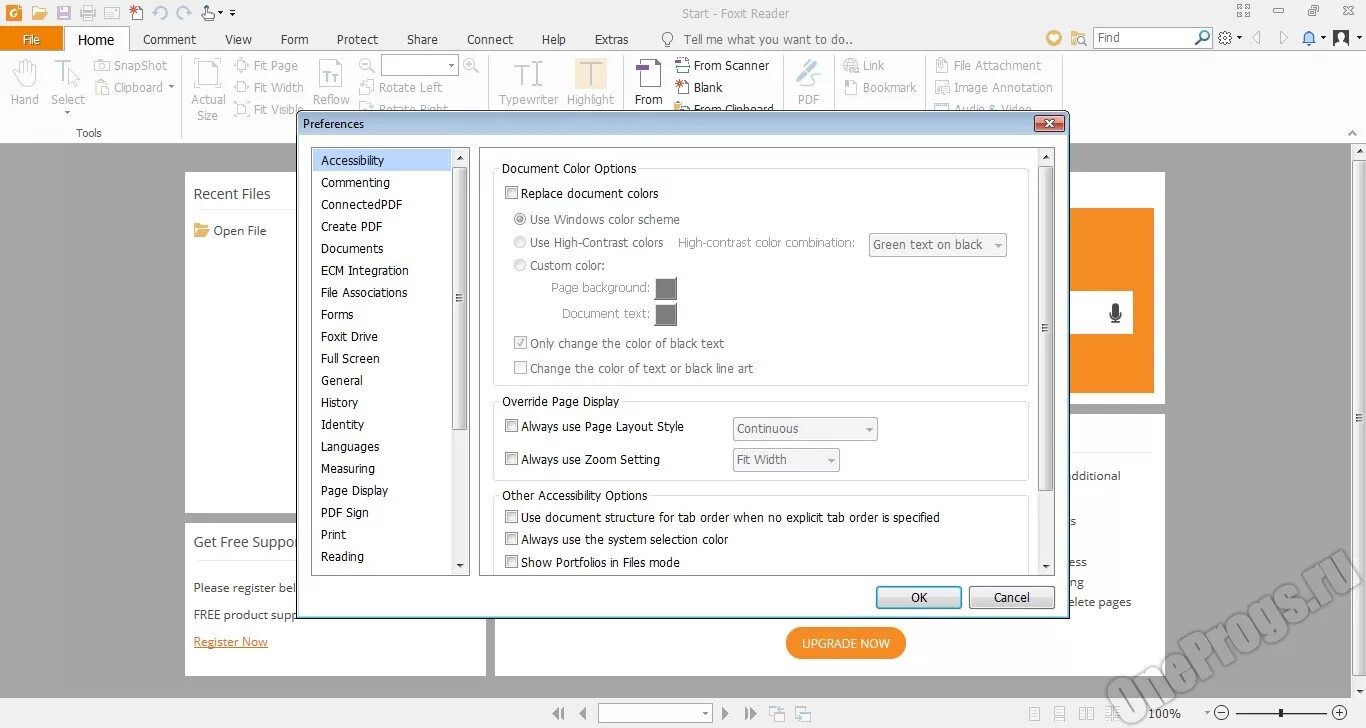Select the Highlight tool icon
1366x728 pixels.
(590, 82)
